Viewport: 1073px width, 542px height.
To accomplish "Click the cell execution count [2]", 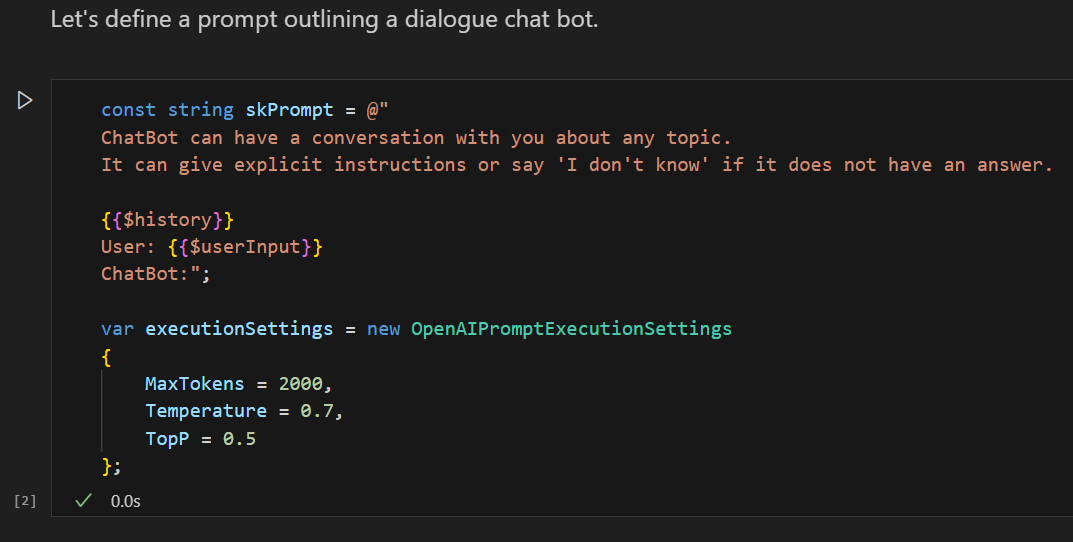I will click(25, 501).
